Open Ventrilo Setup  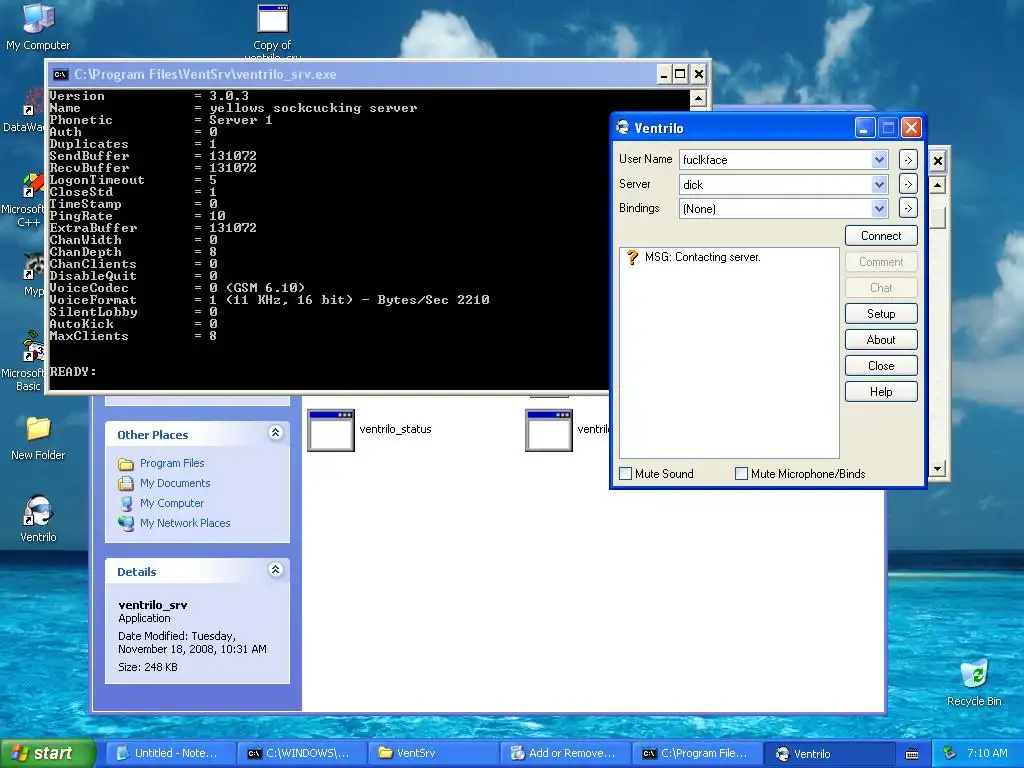pos(881,313)
